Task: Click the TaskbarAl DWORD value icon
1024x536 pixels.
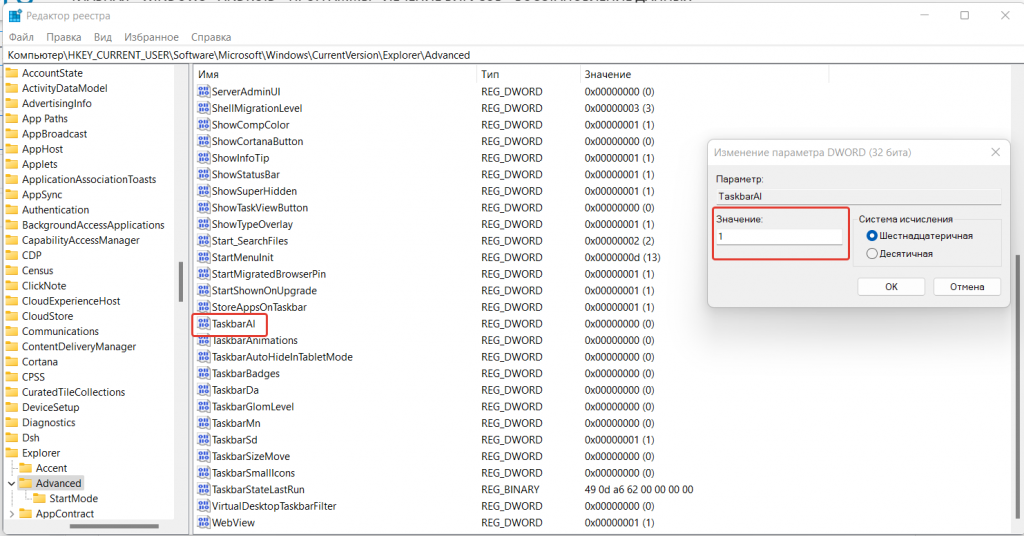Action: pos(204,324)
